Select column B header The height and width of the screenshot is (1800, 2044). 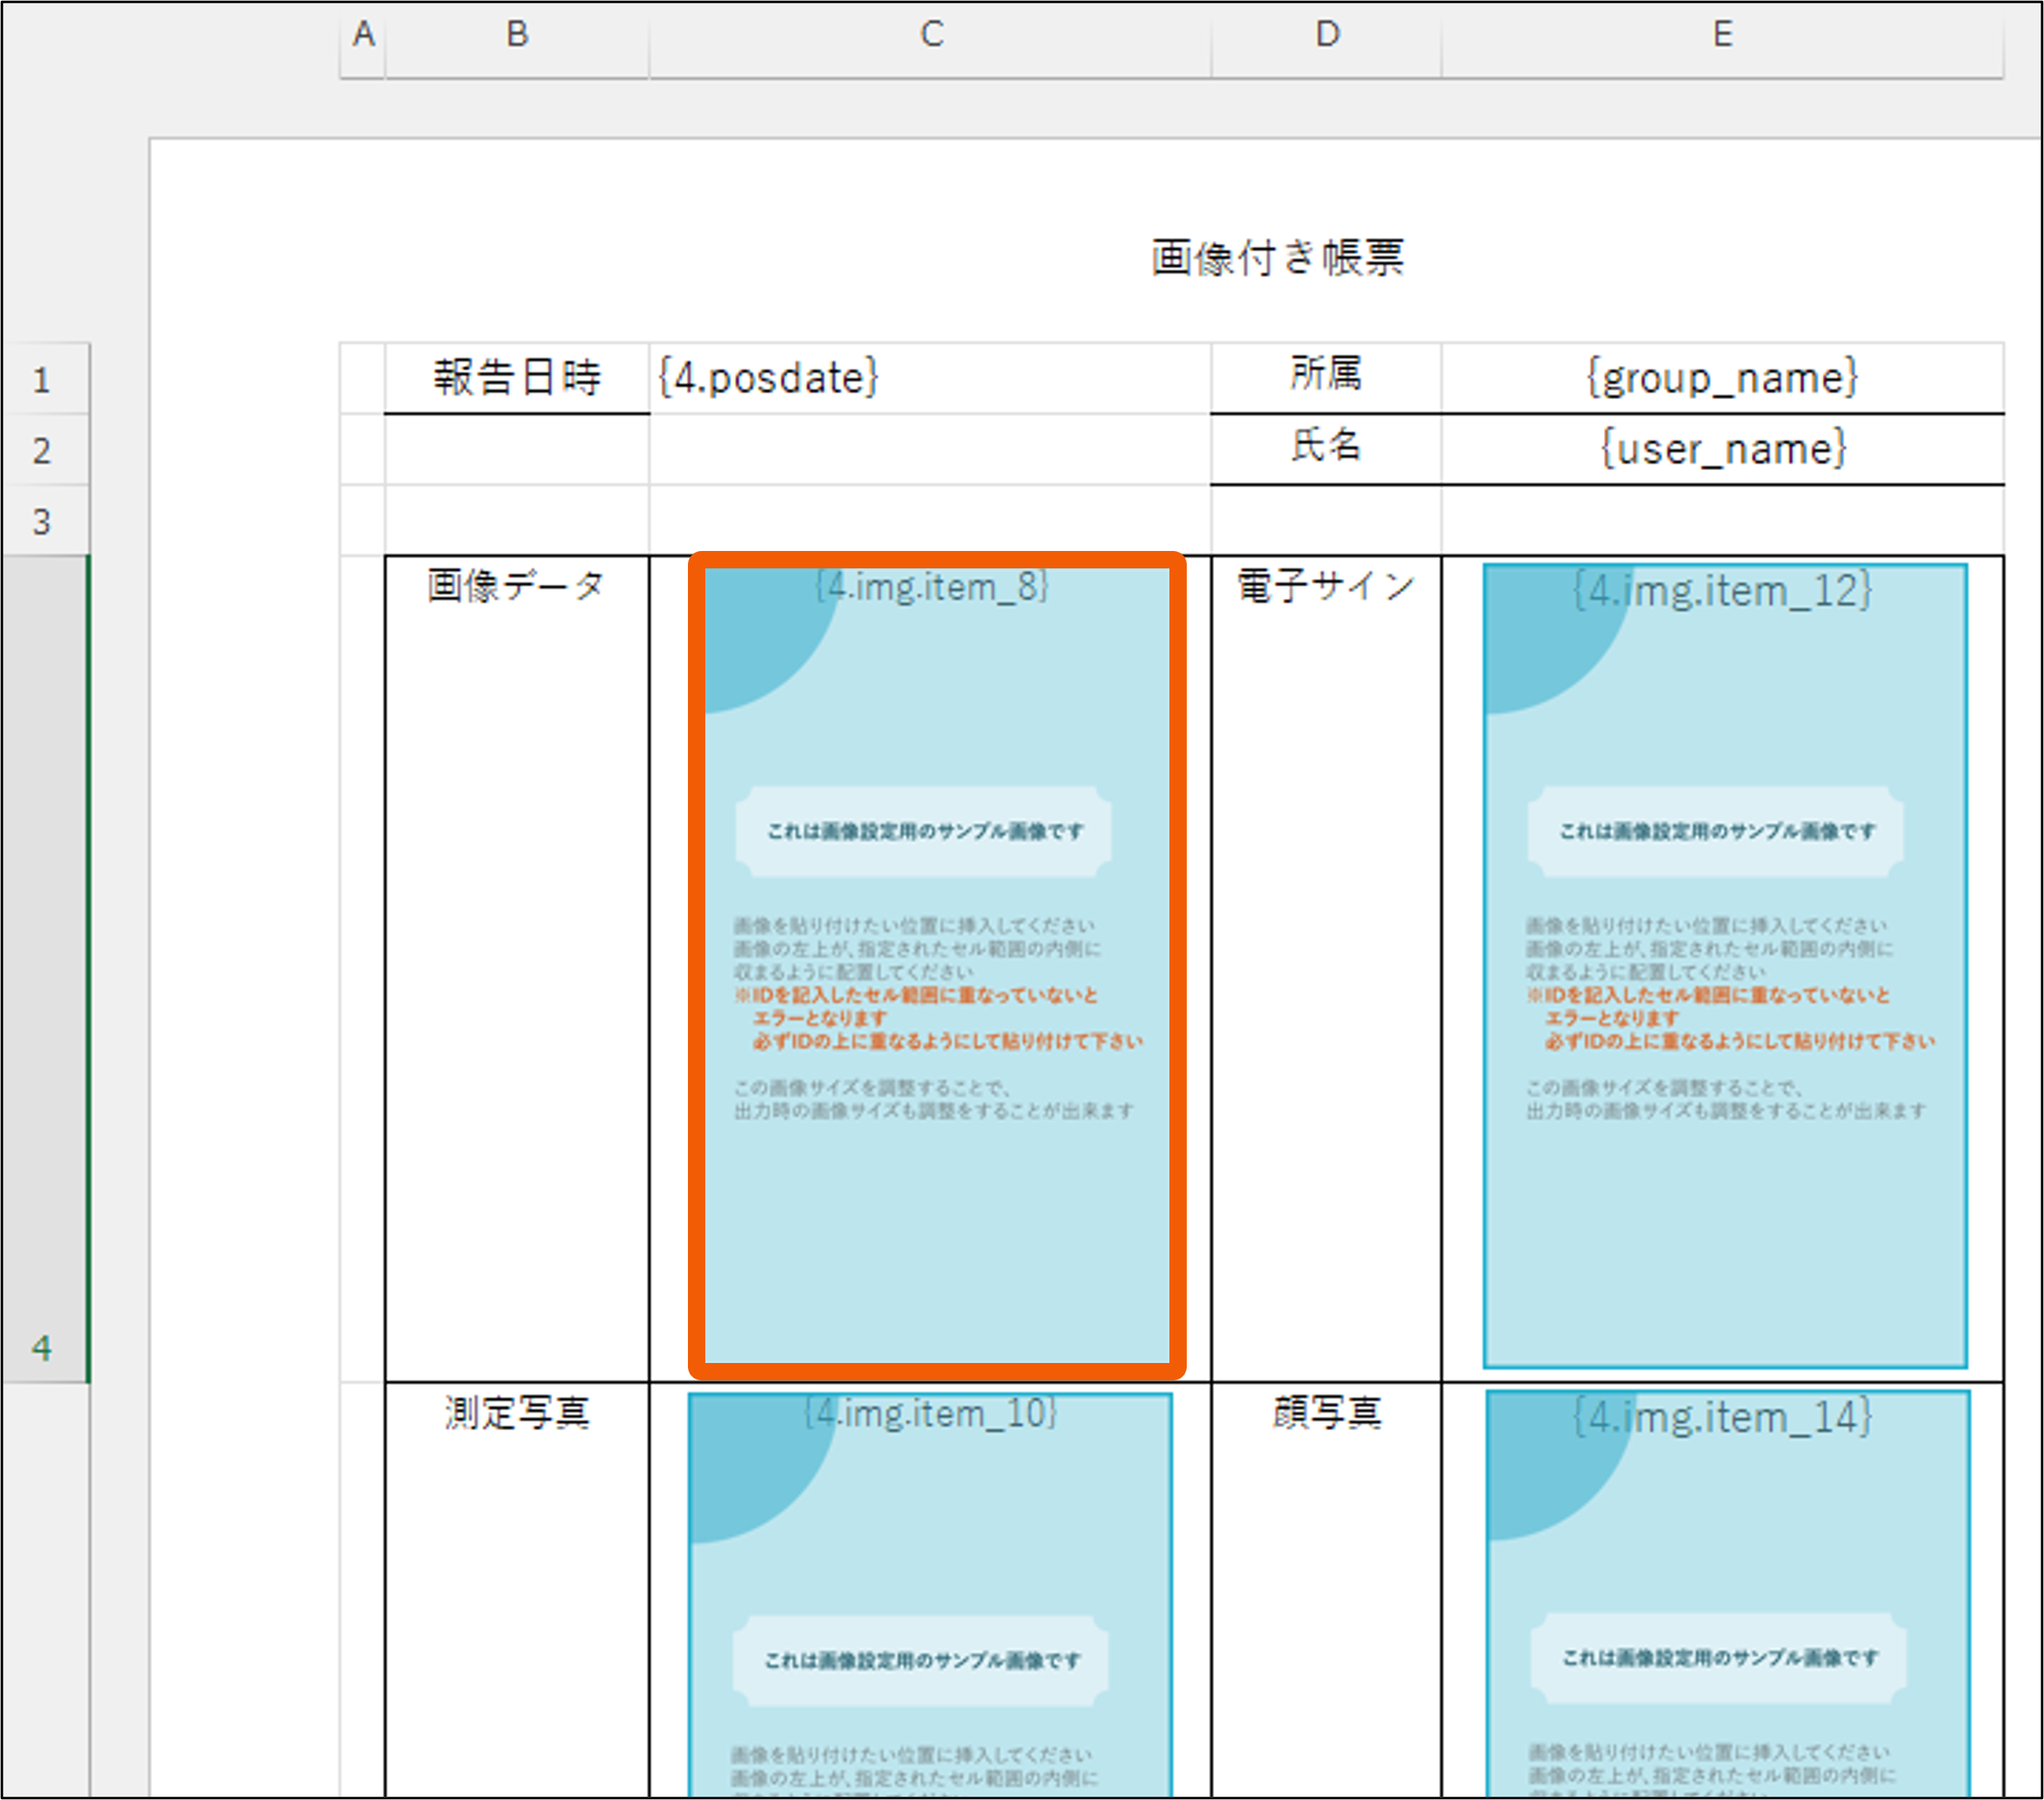[517, 36]
